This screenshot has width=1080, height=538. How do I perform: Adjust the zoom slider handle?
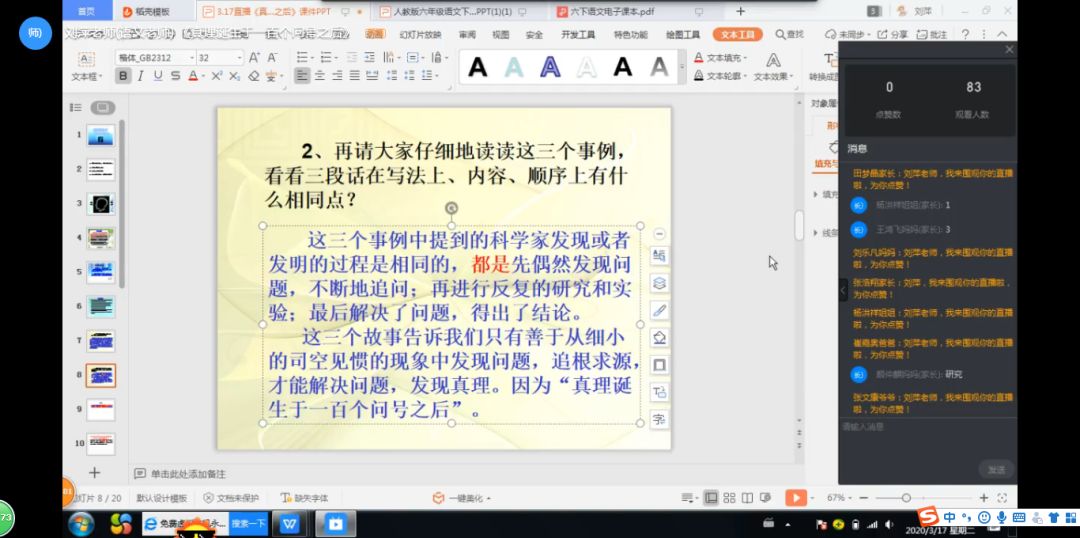906,497
